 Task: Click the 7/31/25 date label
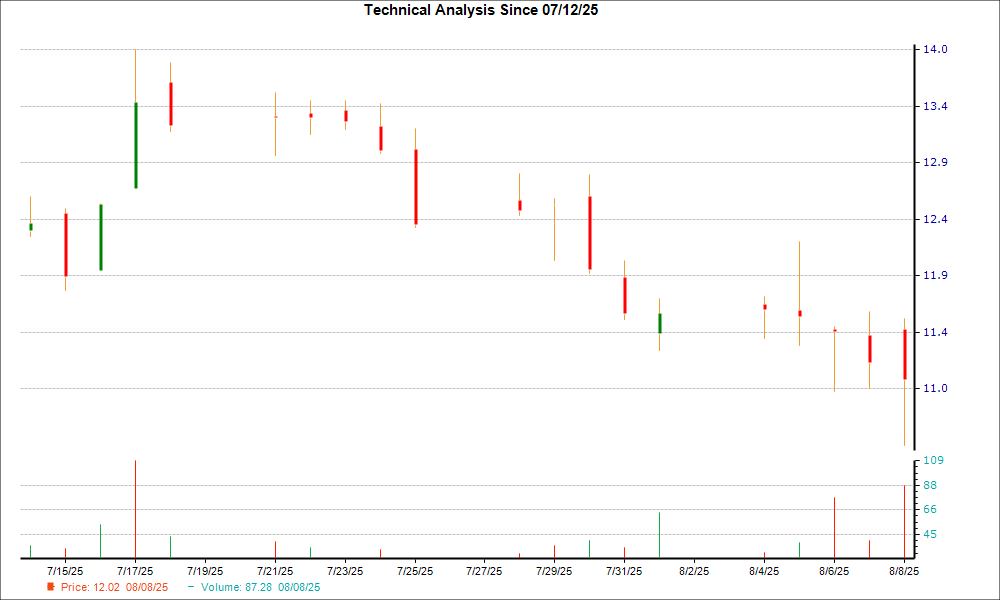pyautogui.click(x=624, y=571)
